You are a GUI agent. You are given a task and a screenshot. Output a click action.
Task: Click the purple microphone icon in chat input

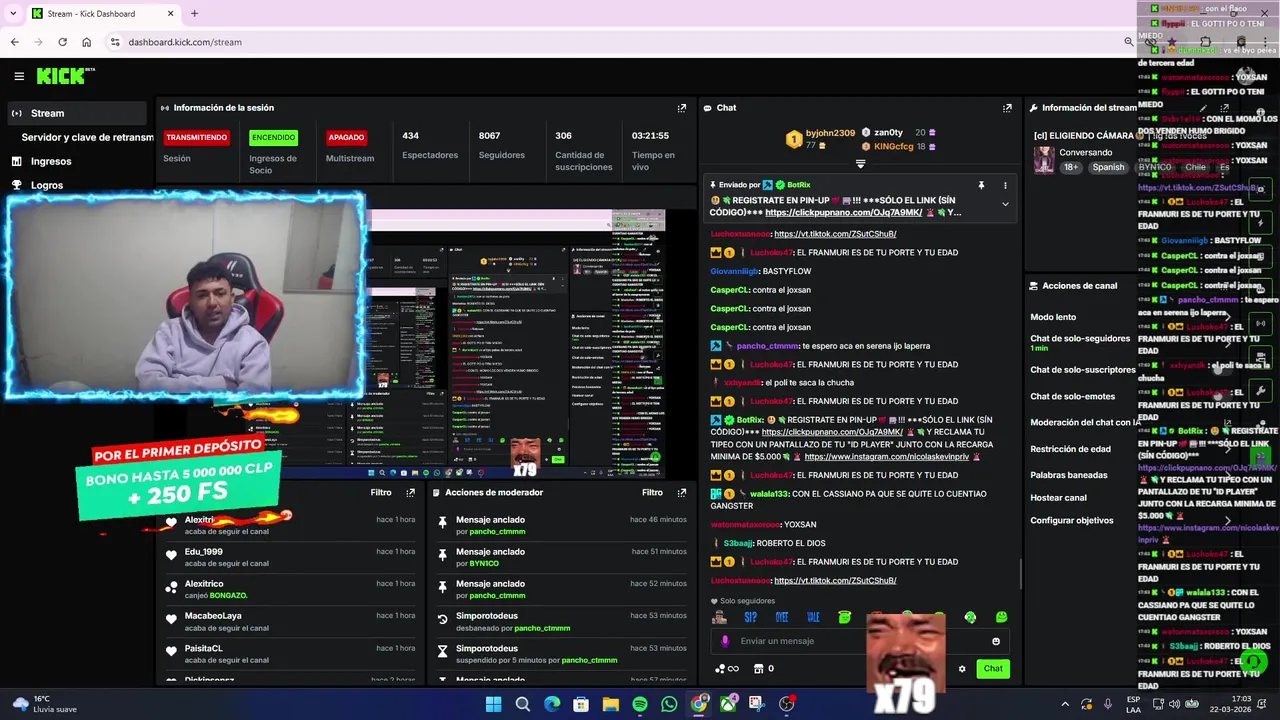click(x=726, y=641)
